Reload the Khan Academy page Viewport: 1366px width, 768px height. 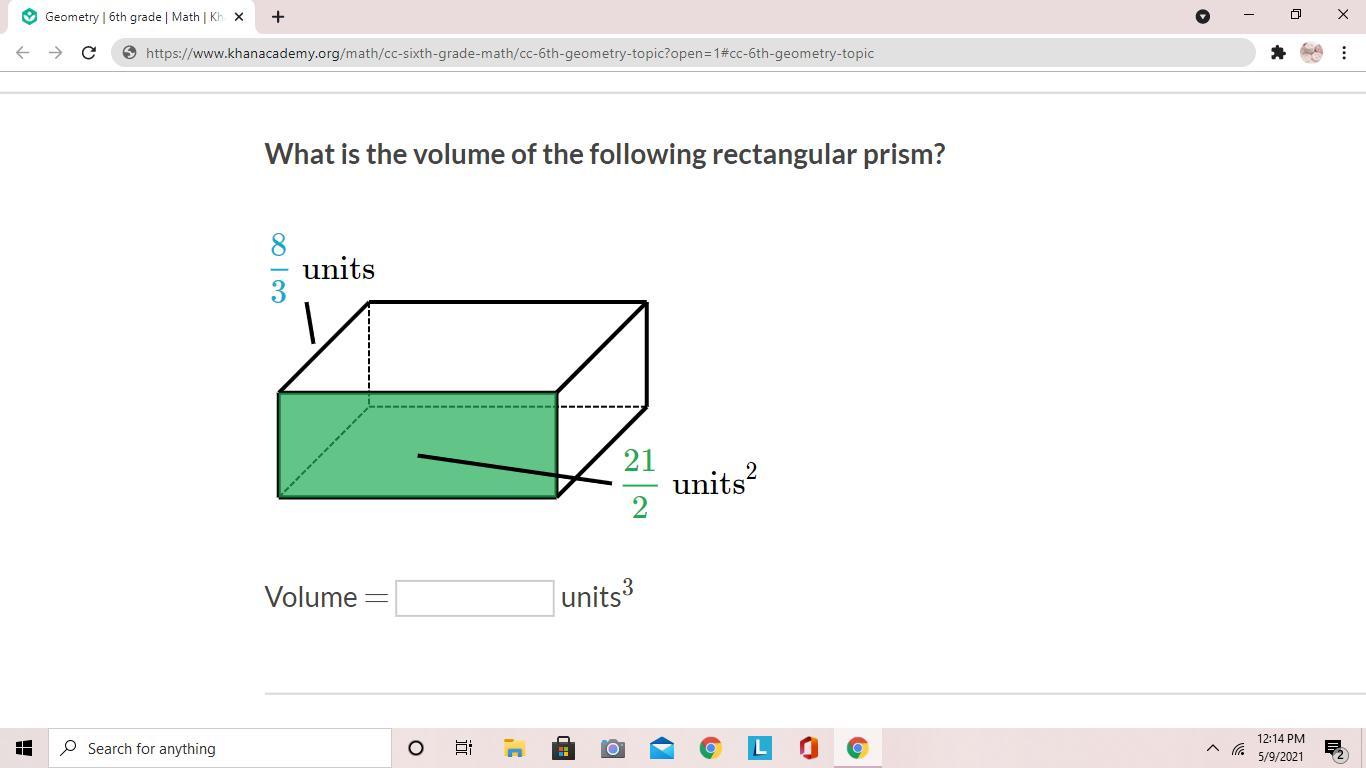[88, 53]
